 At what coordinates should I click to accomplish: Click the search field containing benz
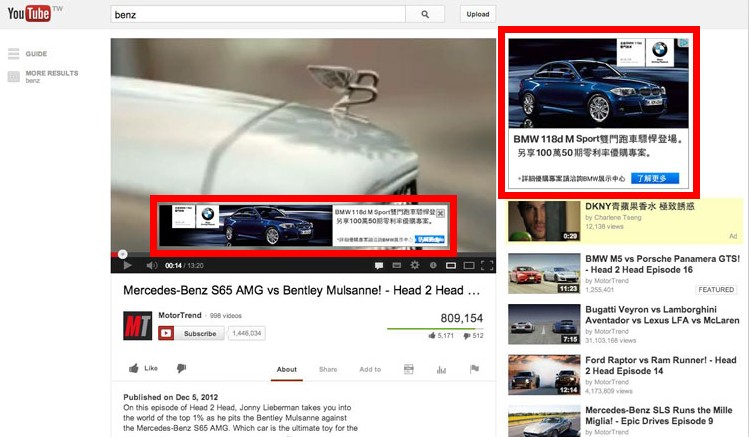coord(258,14)
